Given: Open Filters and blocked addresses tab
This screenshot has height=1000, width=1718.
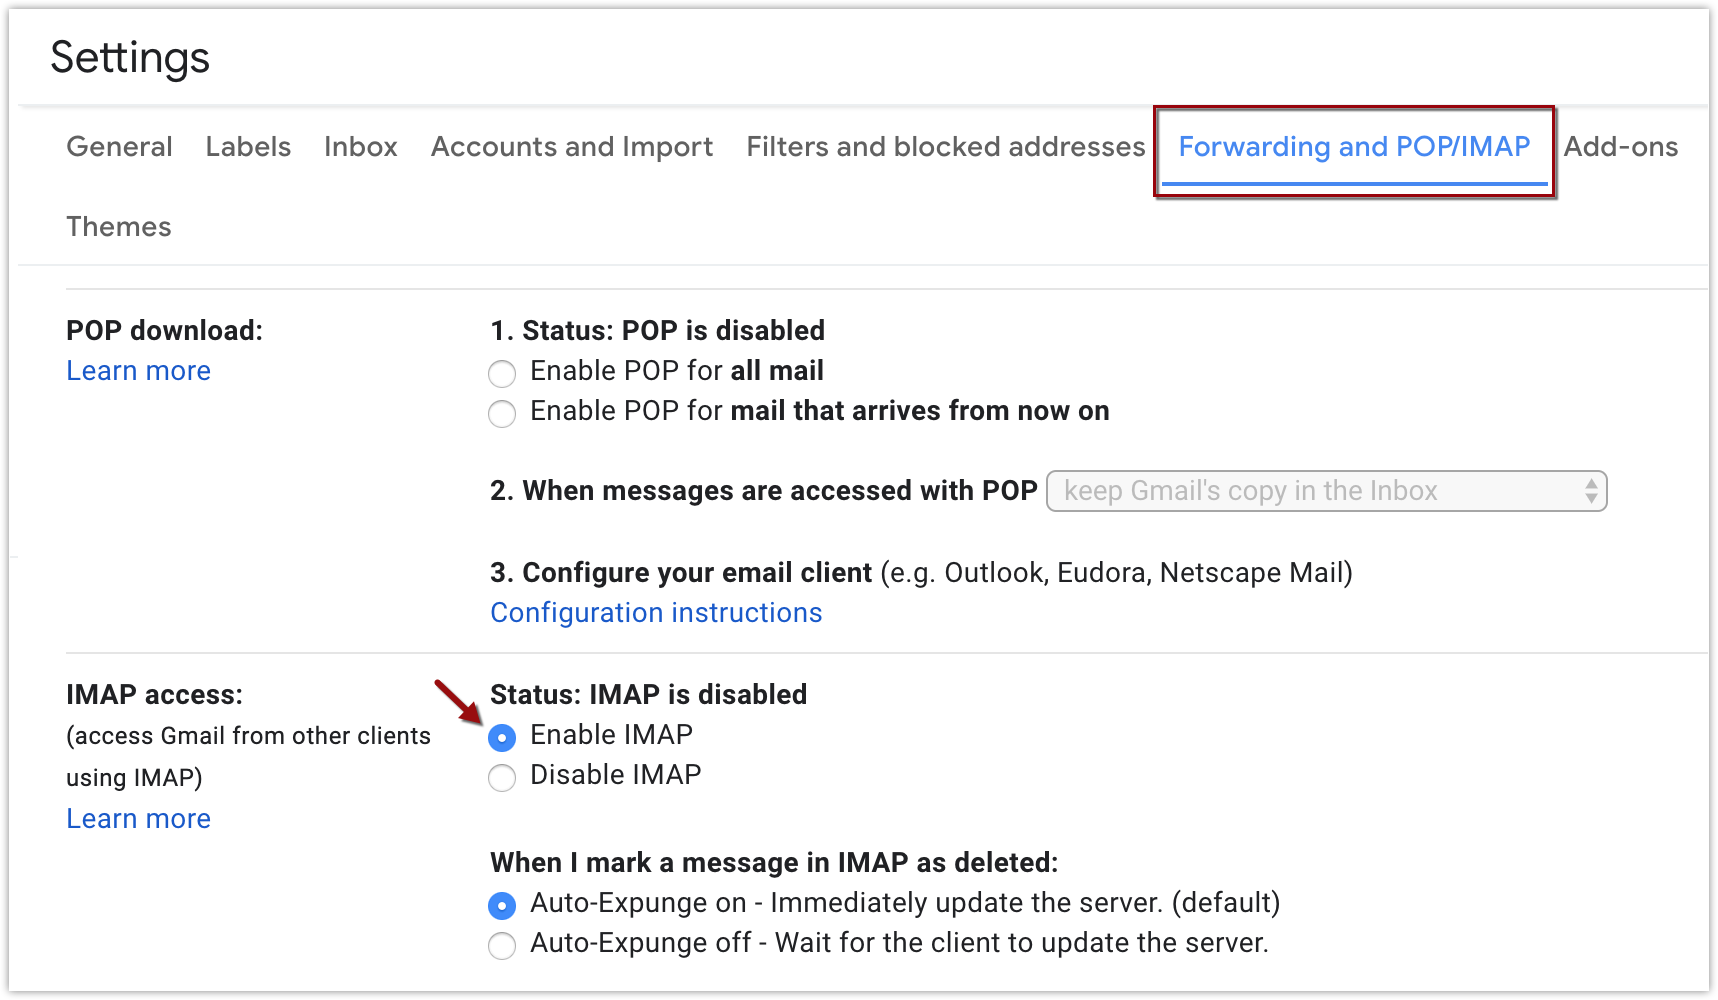Looking at the screenshot, I should [945, 147].
